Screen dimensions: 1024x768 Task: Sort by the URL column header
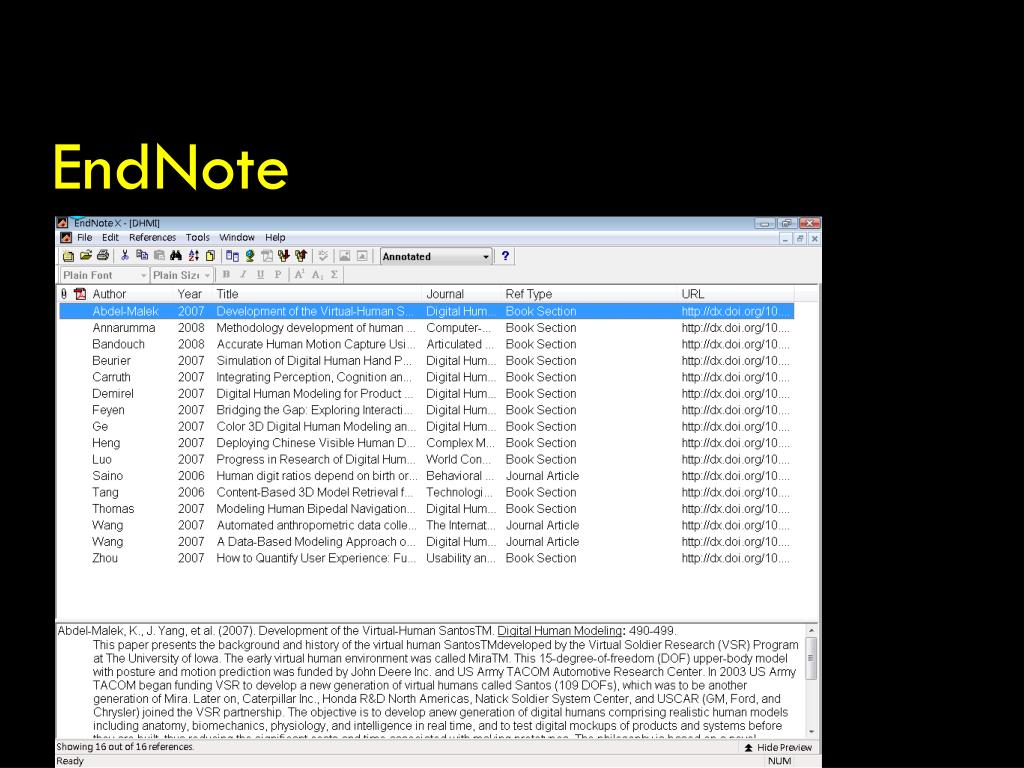pyautogui.click(x=736, y=294)
